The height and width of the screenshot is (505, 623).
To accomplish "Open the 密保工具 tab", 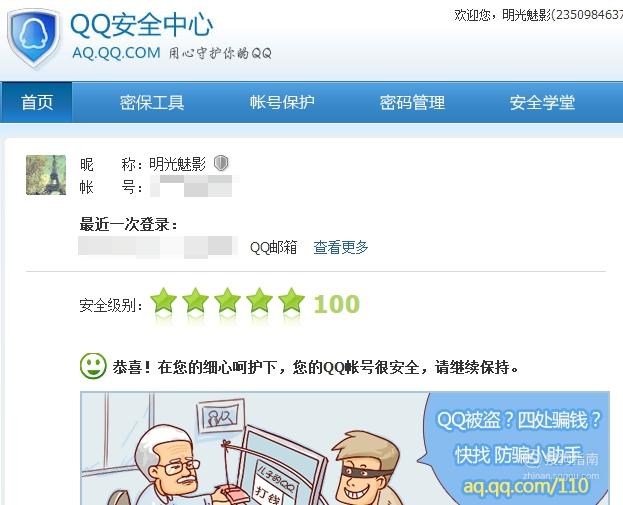I will (x=152, y=103).
